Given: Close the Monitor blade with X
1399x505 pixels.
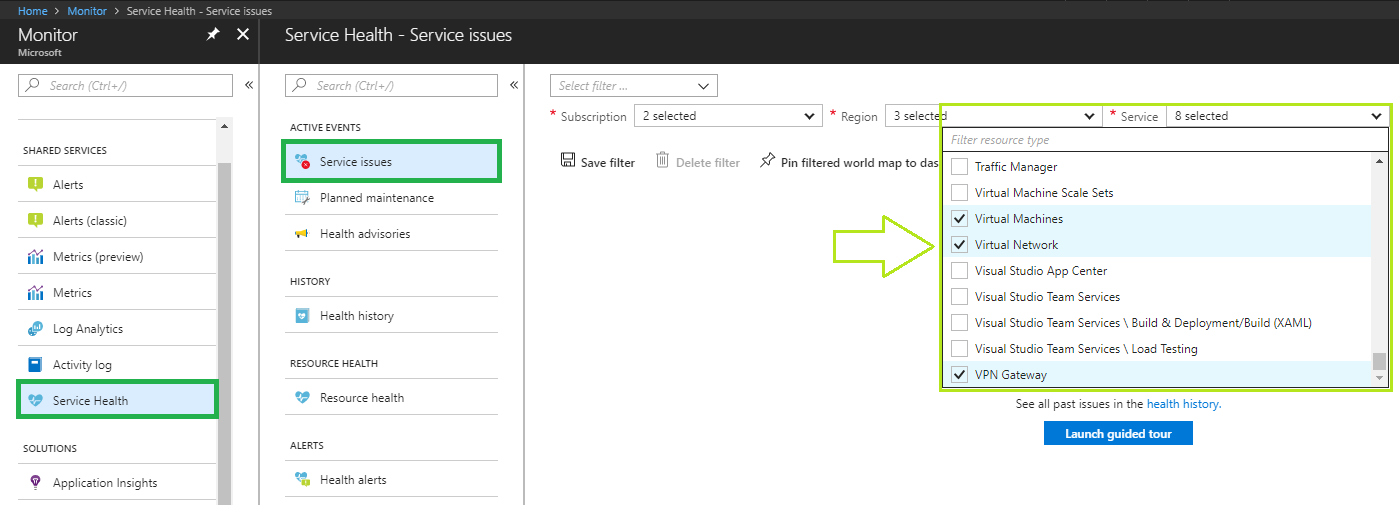Looking at the screenshot, I should (x=243, y=35).
